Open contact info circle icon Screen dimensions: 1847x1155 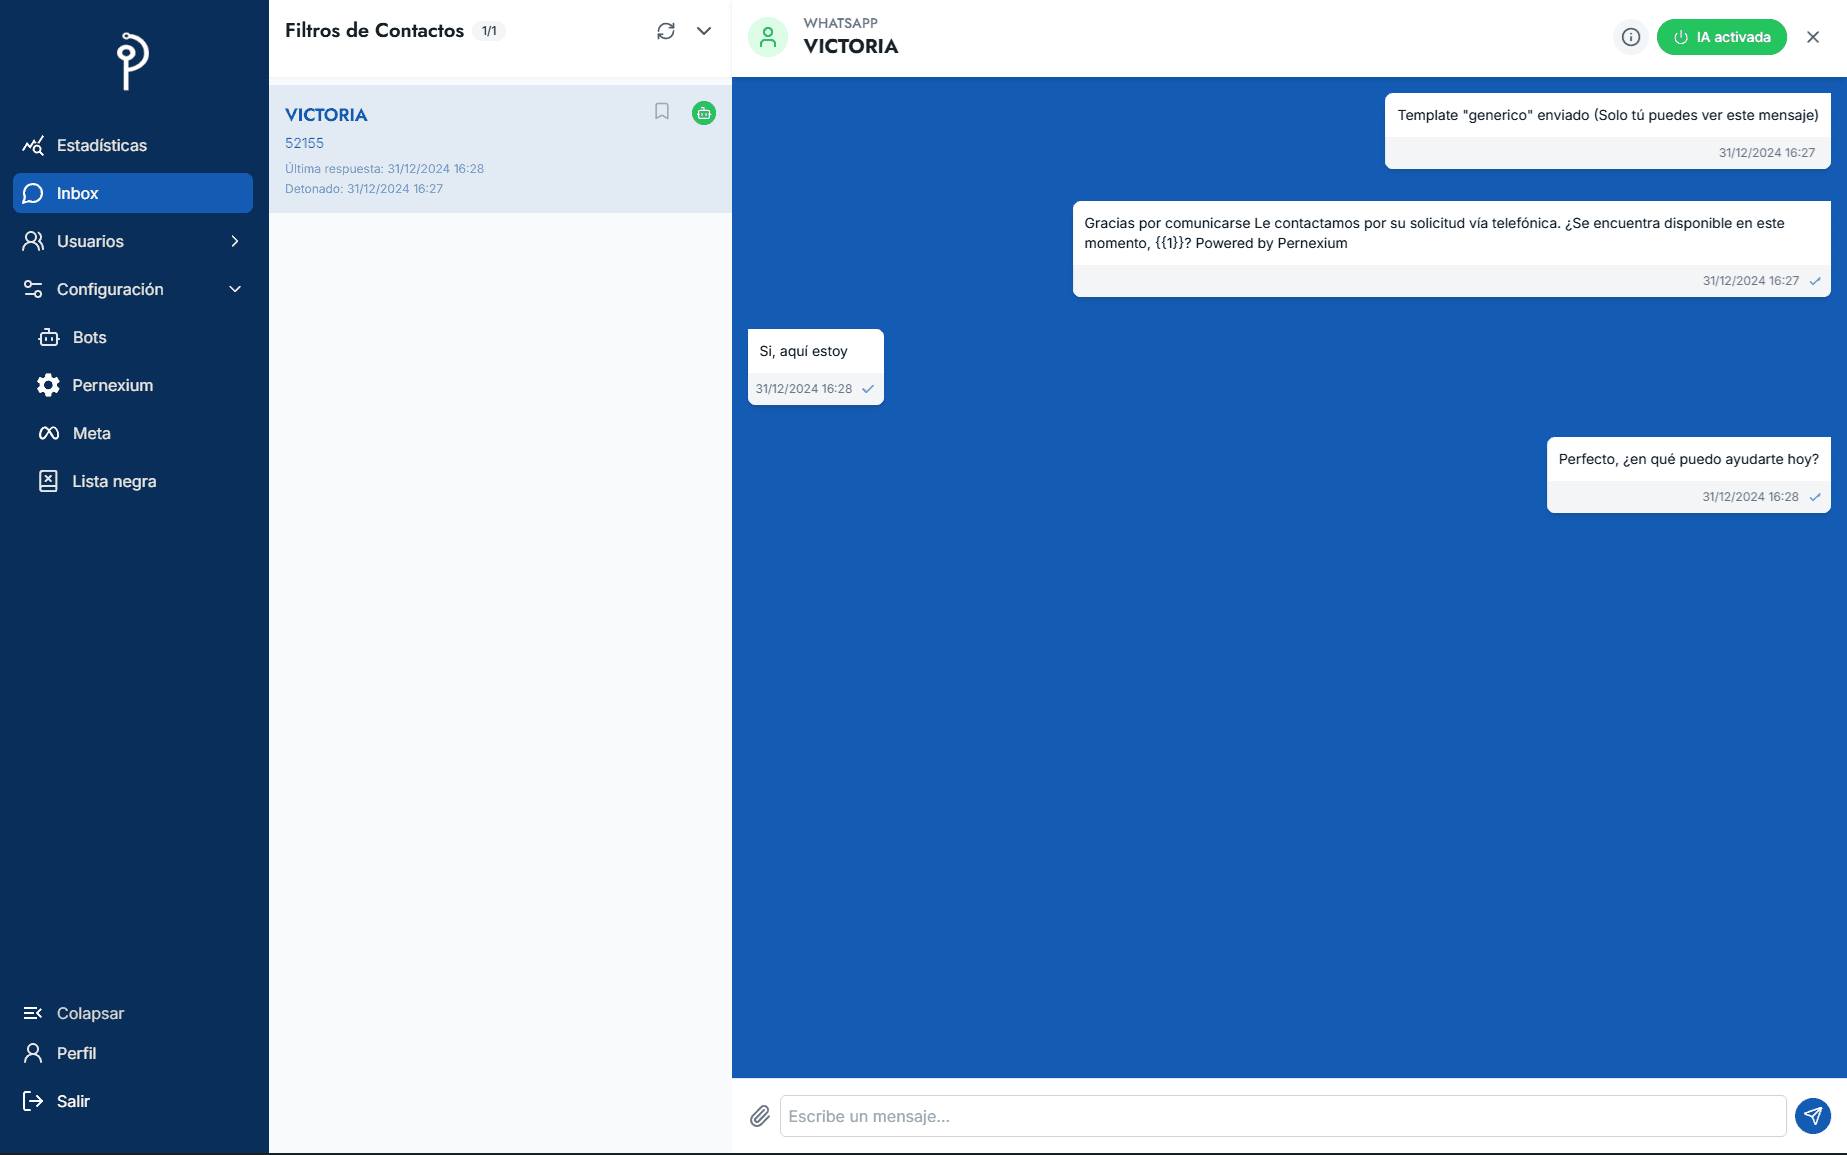[1630, 37]
